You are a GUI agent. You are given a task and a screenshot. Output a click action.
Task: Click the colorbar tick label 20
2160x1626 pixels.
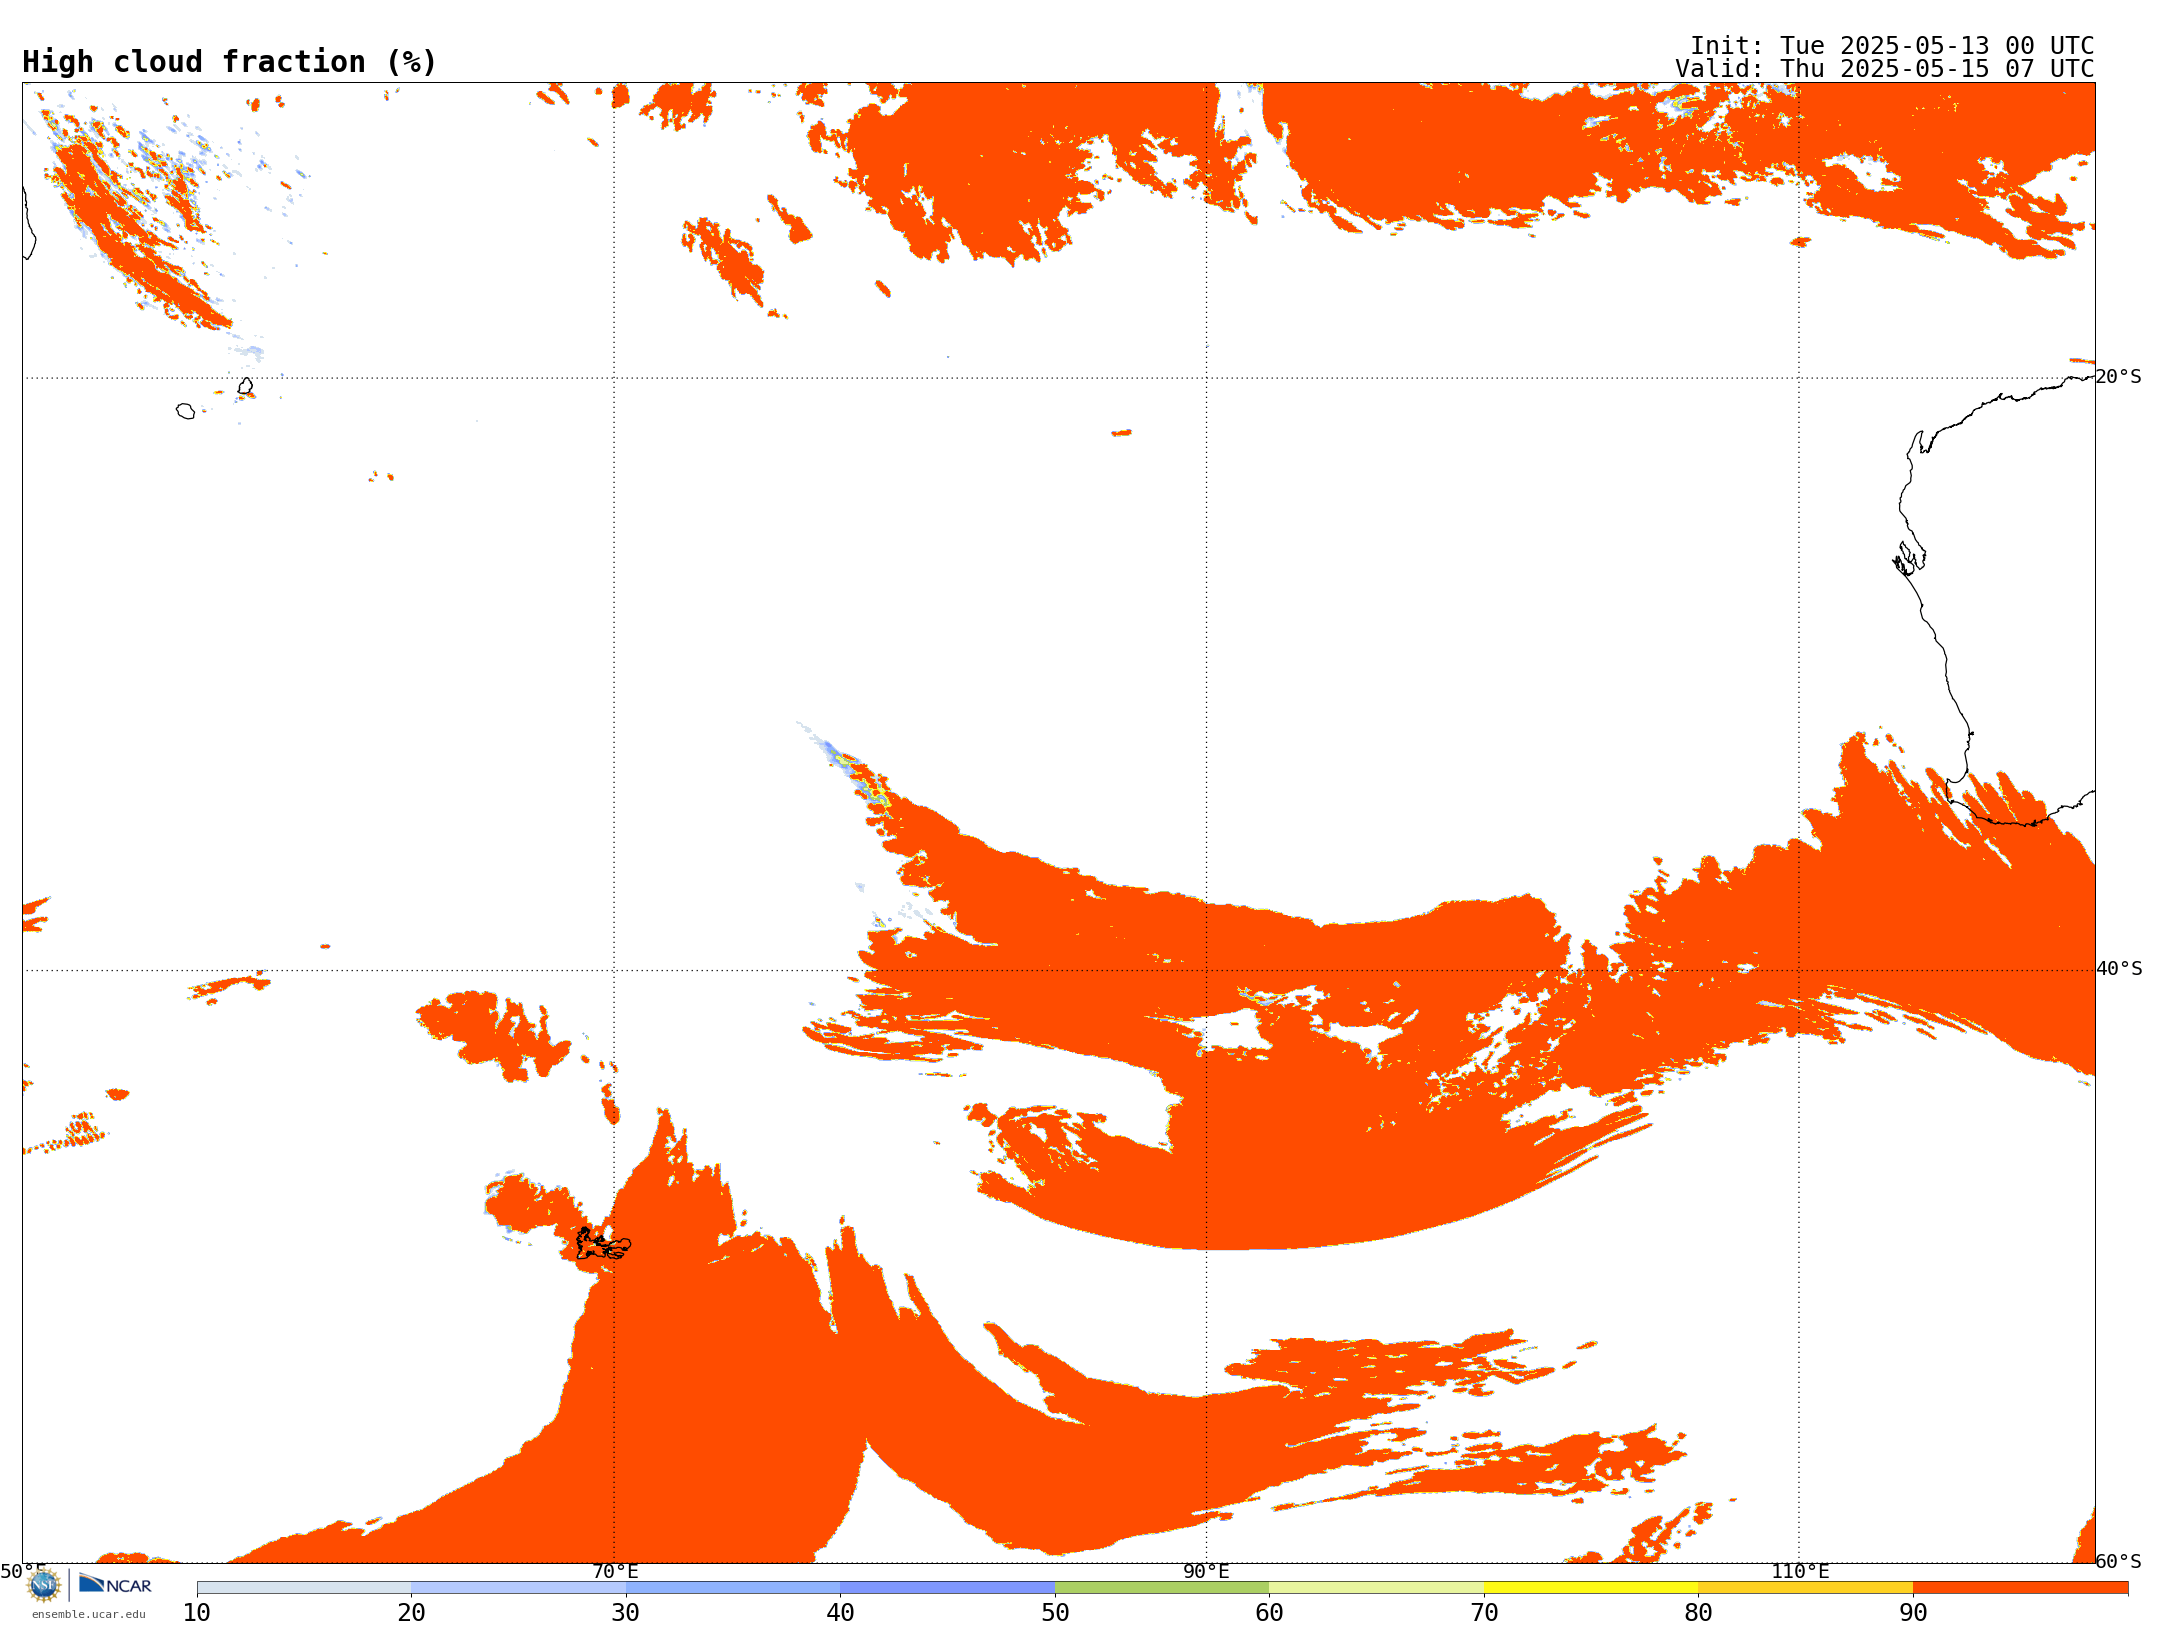pos(411,1613)
